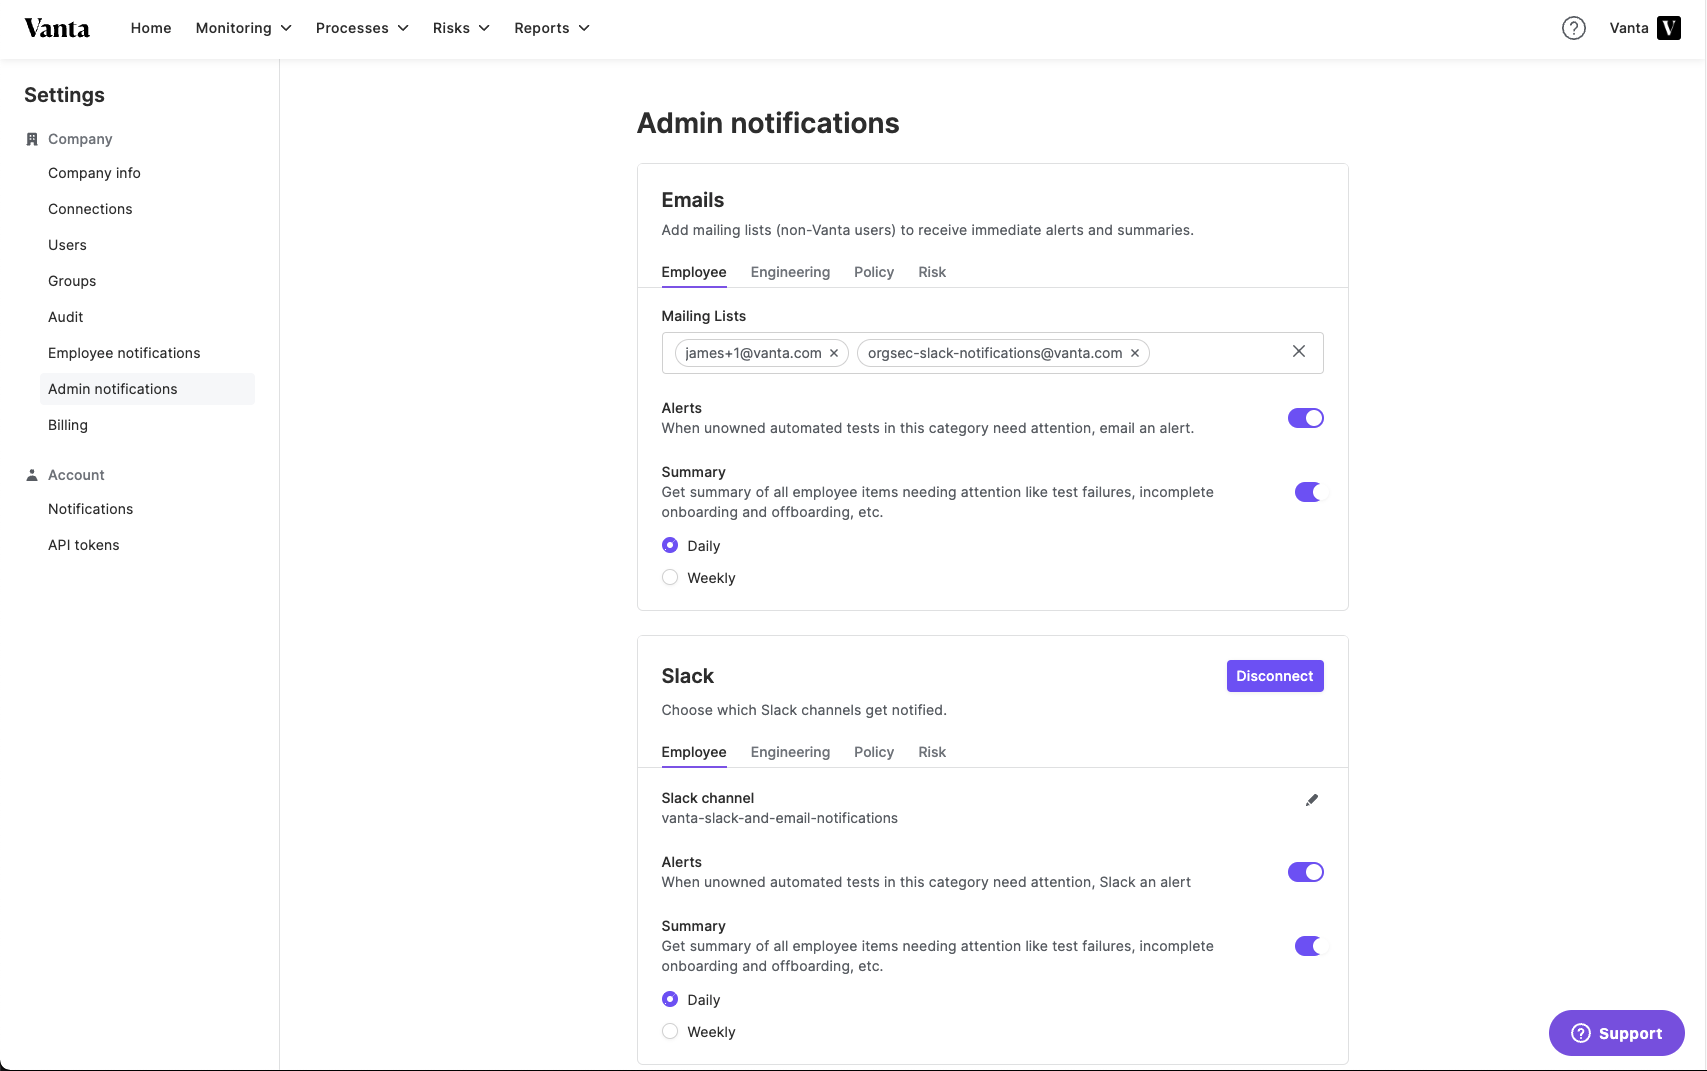The height and width of the screenshot is (1071, 1707).
Task: Toggle Emails Summary switch
Action: 1308,492
